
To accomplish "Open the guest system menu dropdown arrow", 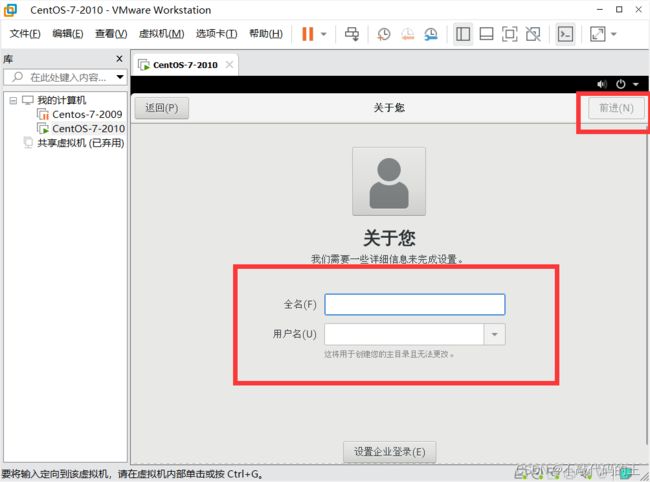I will [x=635, y=85].
